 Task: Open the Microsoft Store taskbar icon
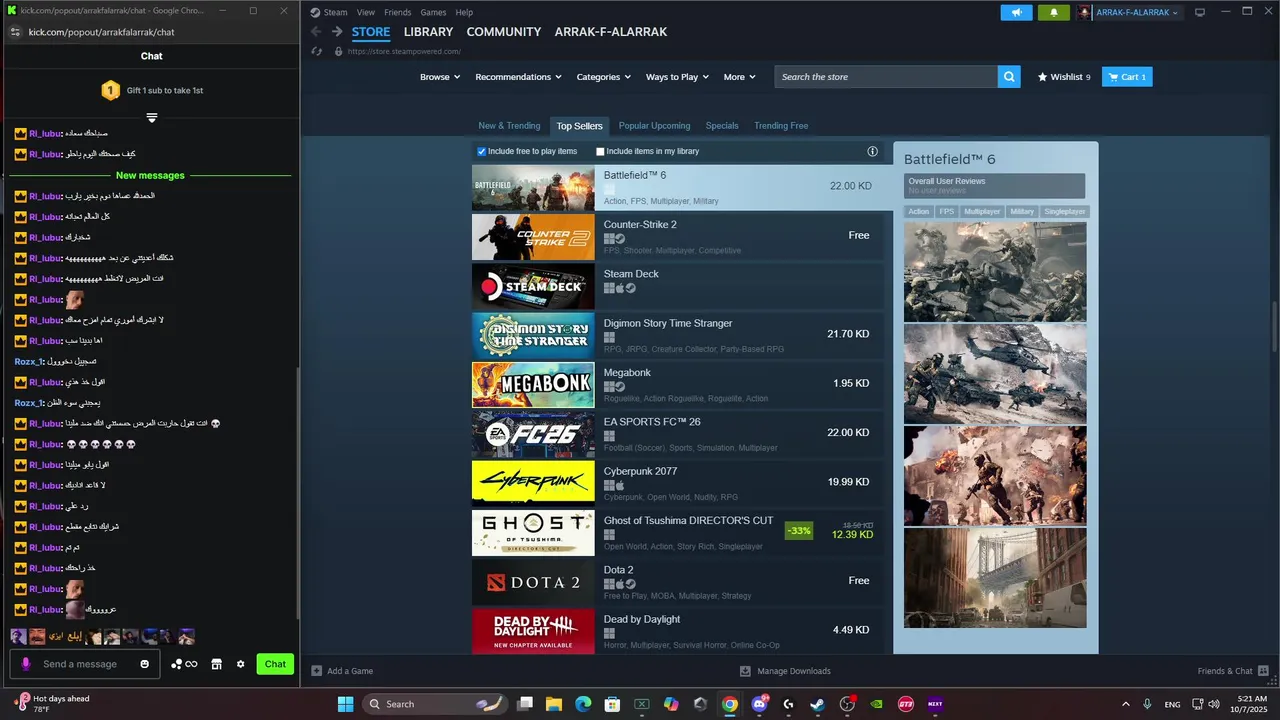(612, 704)
